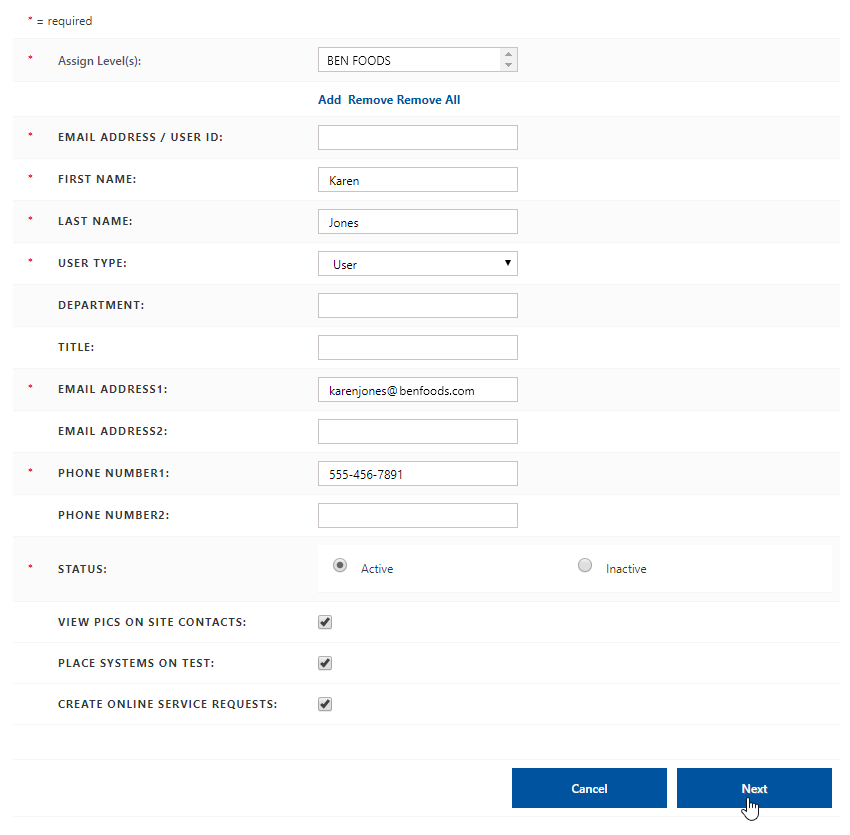Uncheck Create Online Service Requests
This screenshot has height=835, width=850.
tap(324, 703)
